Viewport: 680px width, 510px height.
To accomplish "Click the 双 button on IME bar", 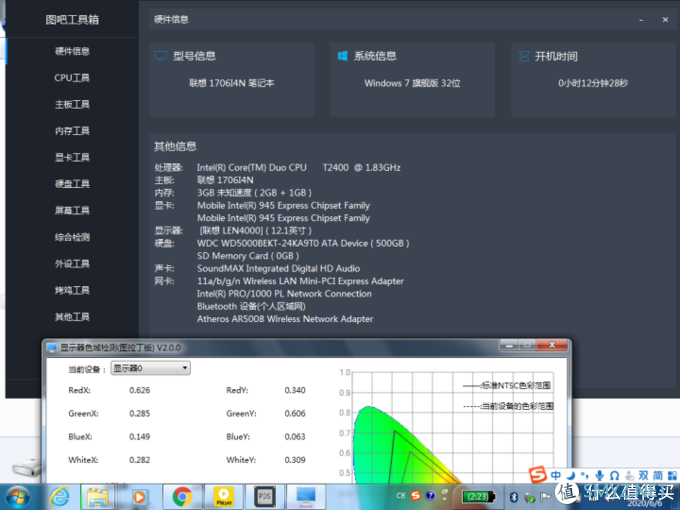I will click(x=644, y=475).
